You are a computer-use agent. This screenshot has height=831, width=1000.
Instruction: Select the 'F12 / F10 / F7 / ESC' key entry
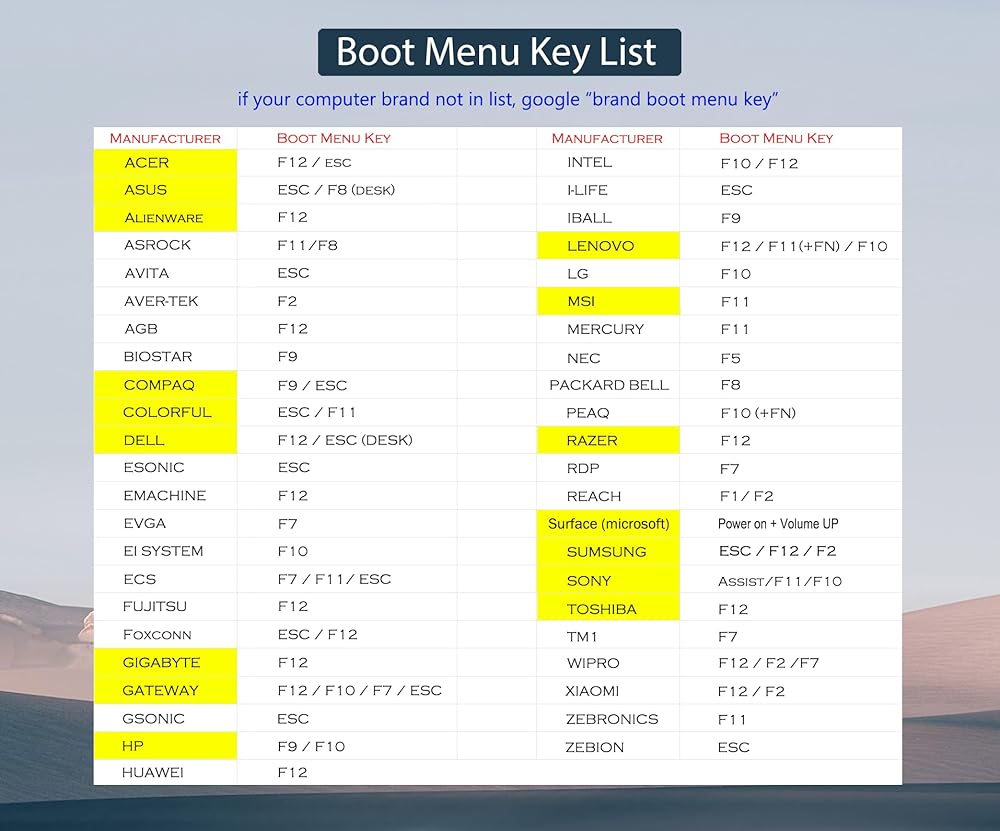pos(359,690)
